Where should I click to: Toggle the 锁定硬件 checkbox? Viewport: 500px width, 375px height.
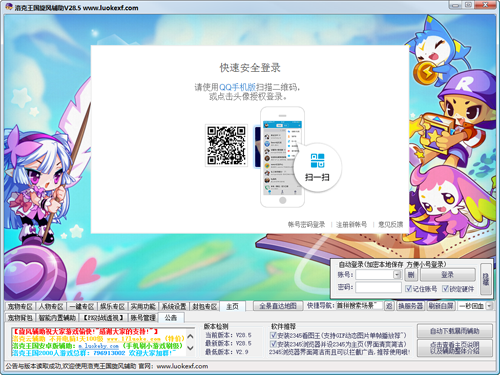click(x=445, y=288)
